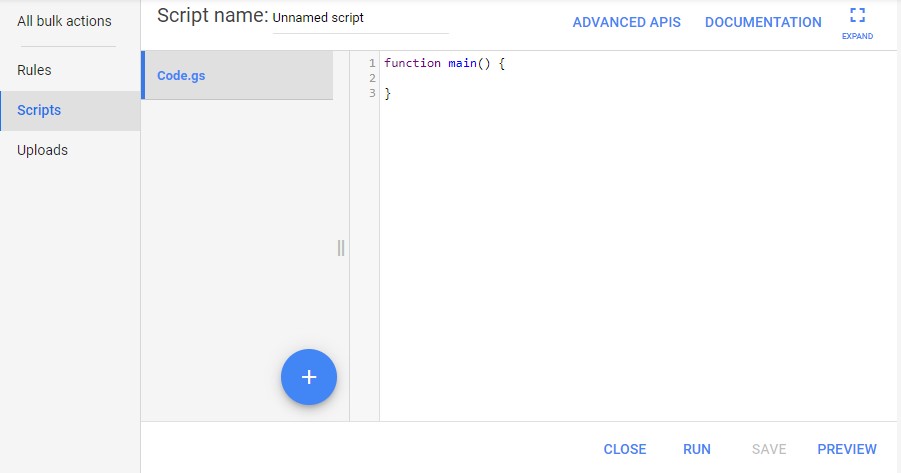Click line number 1 in gutter
Viewport: 901px width, 473px height.
click(372, 63)
